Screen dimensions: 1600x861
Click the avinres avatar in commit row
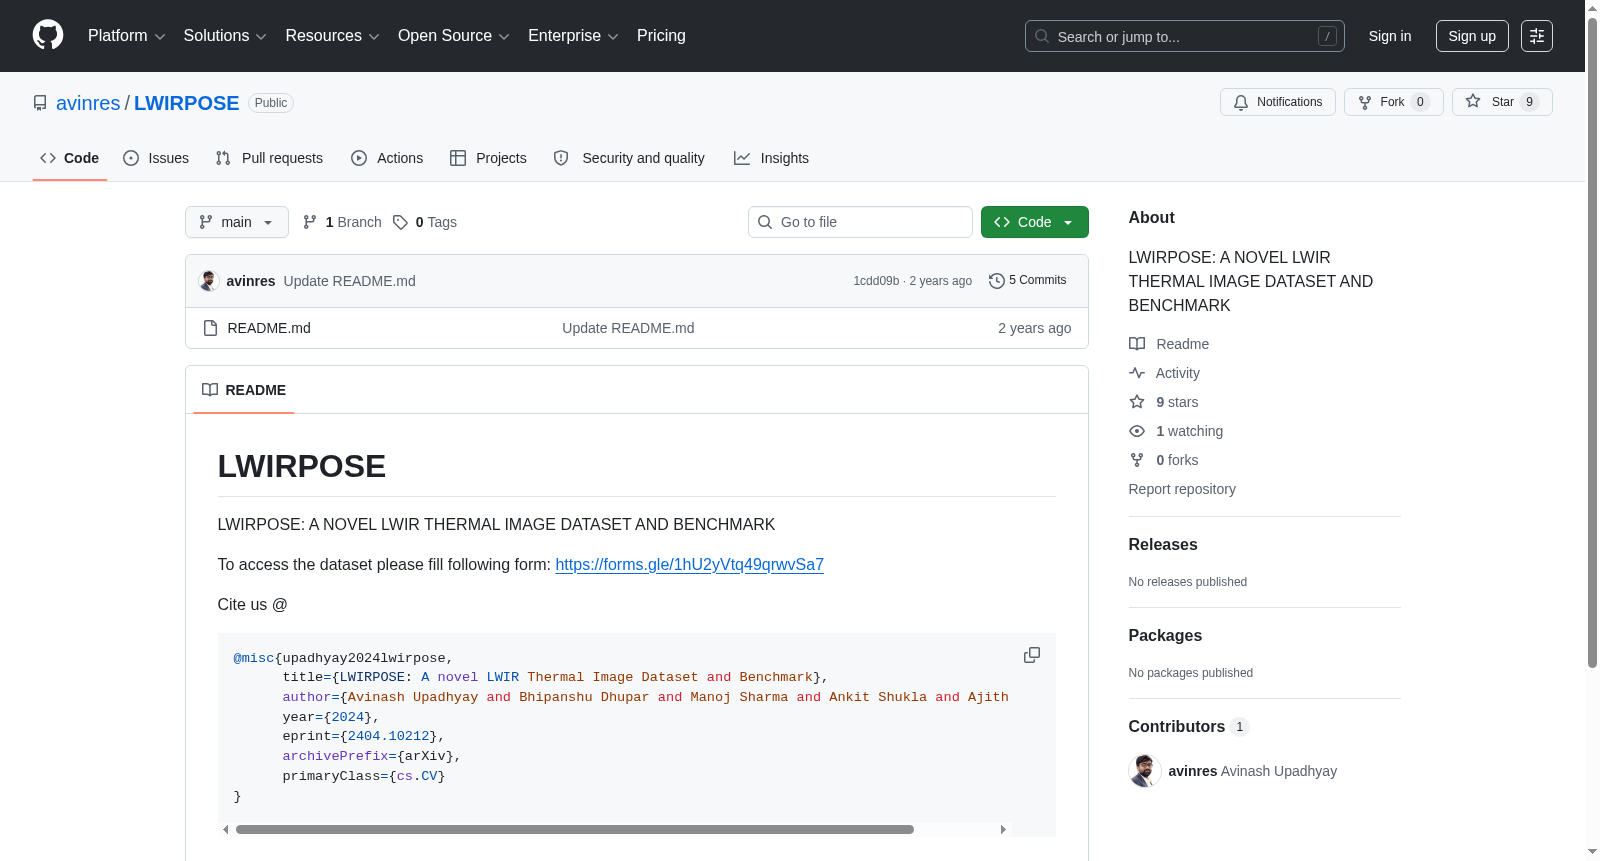click(x=209, y=281)
